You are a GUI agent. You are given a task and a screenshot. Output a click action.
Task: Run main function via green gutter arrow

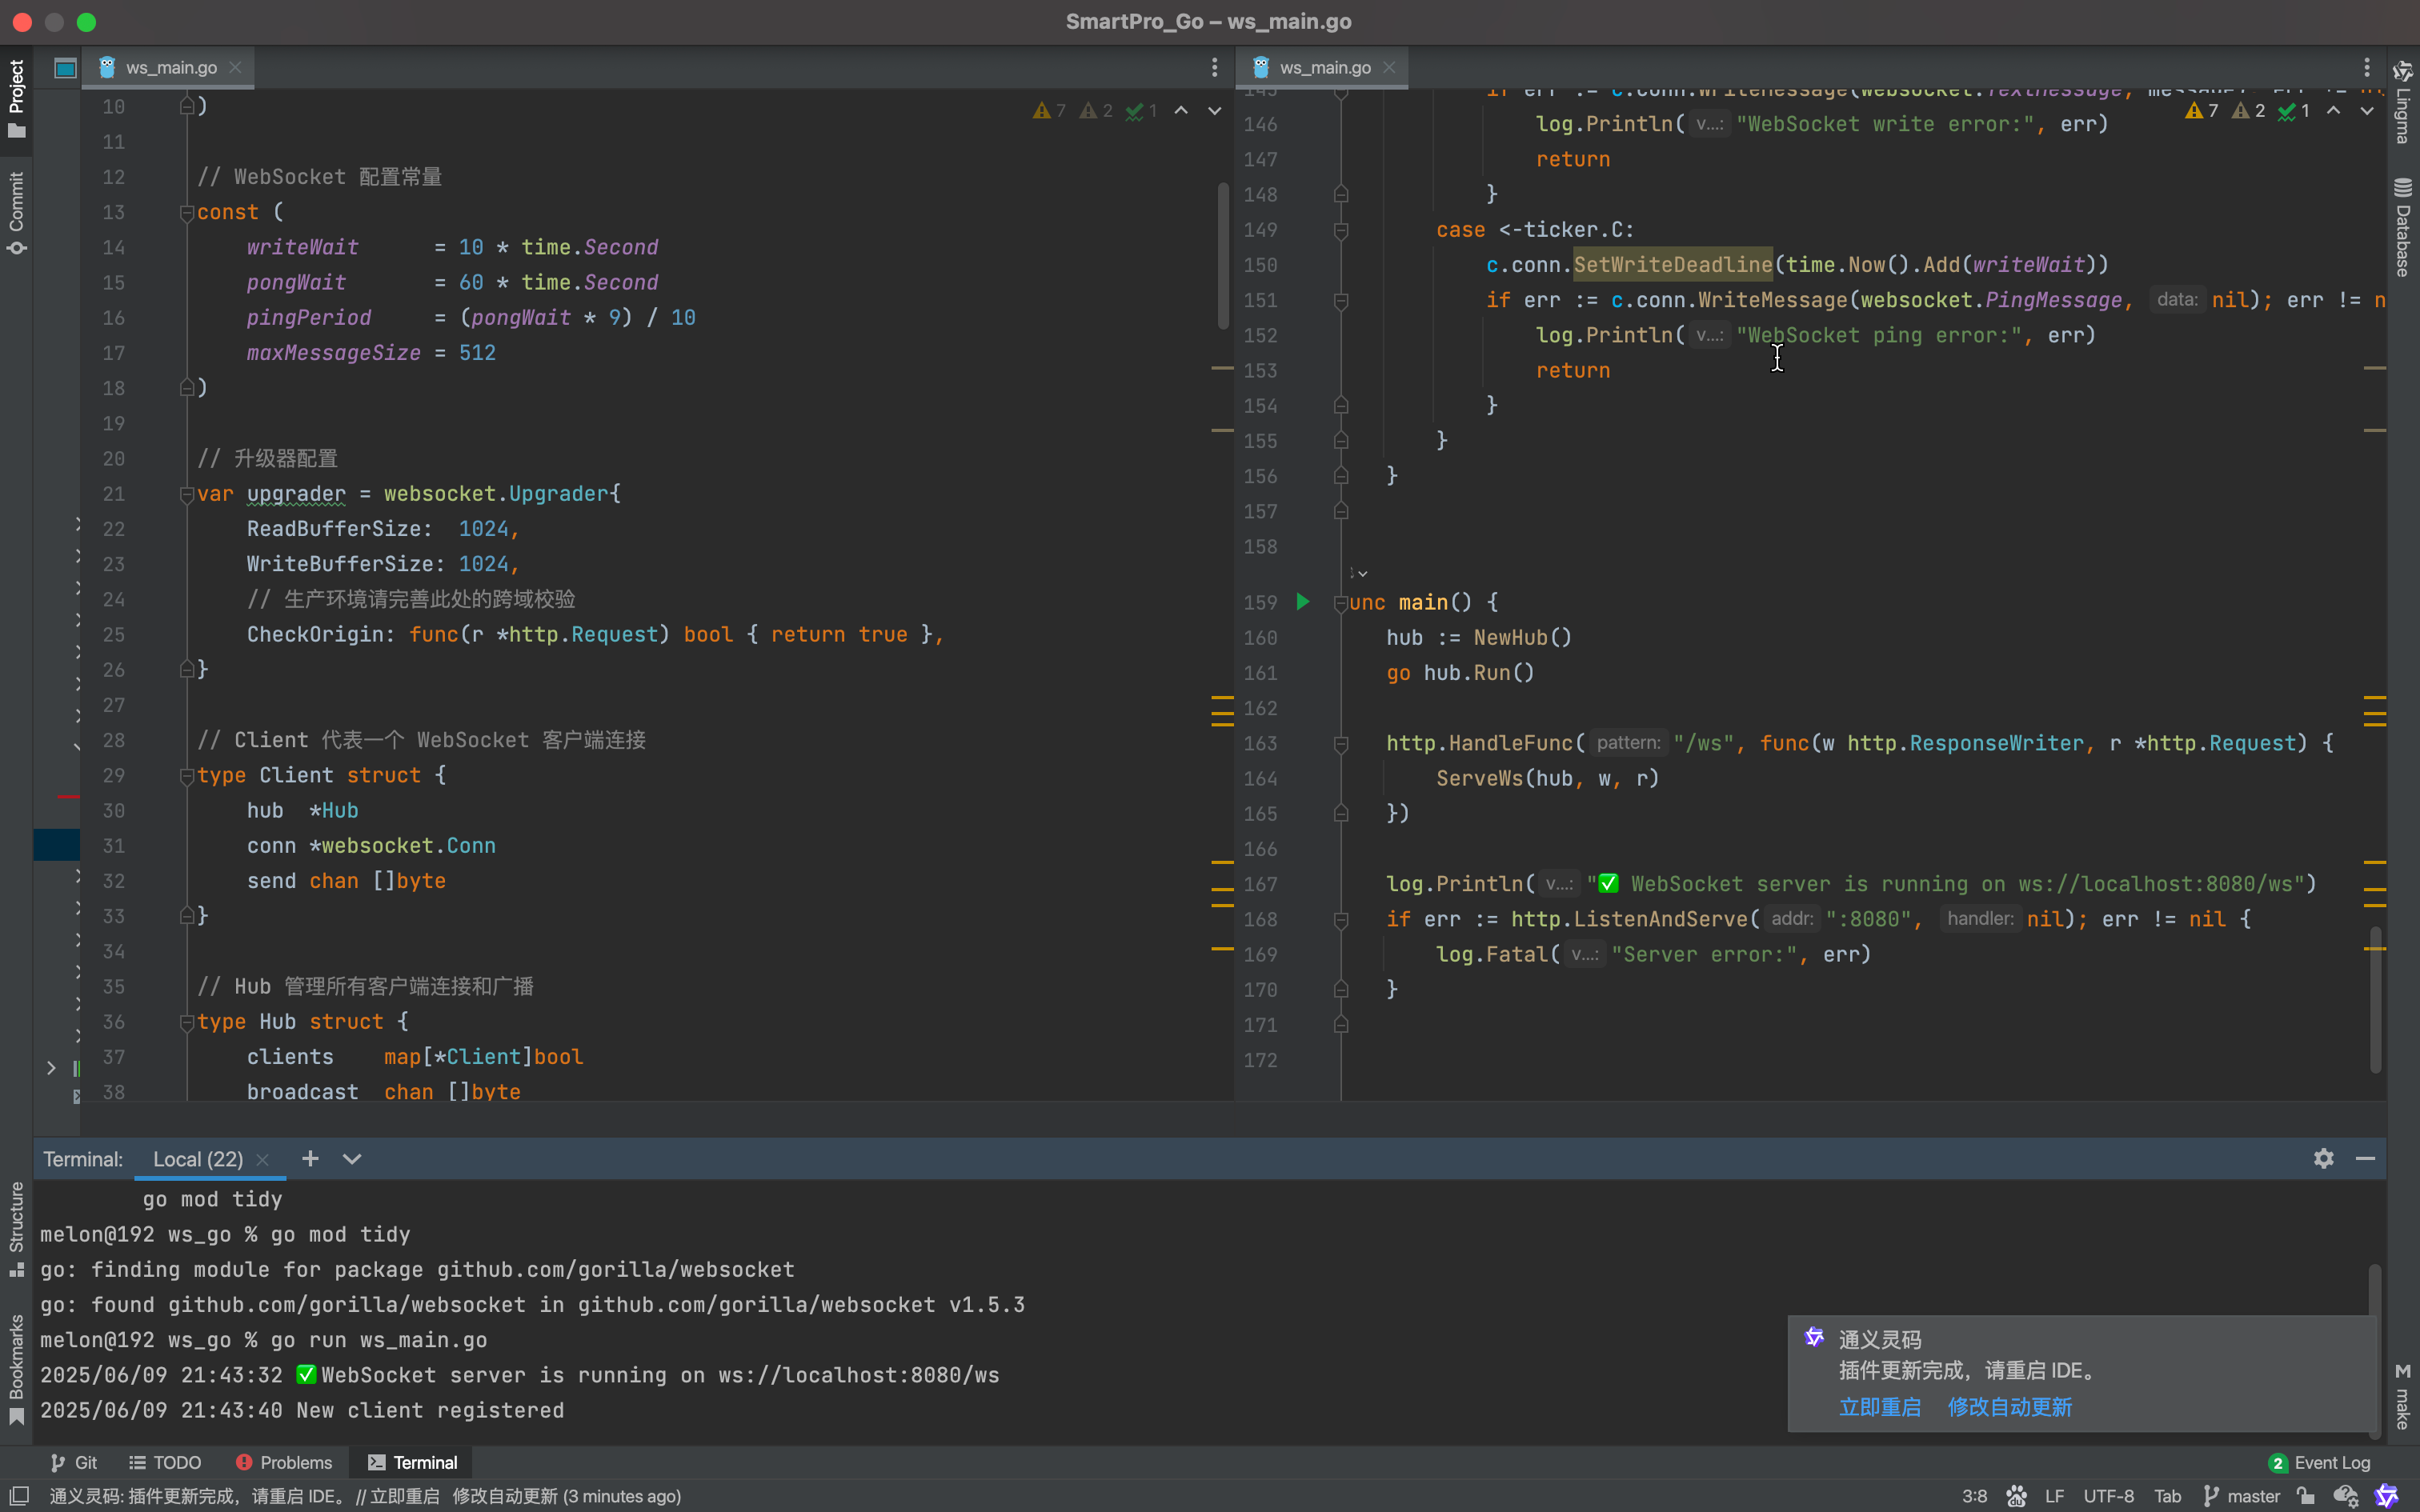(x=1303, y=602)
